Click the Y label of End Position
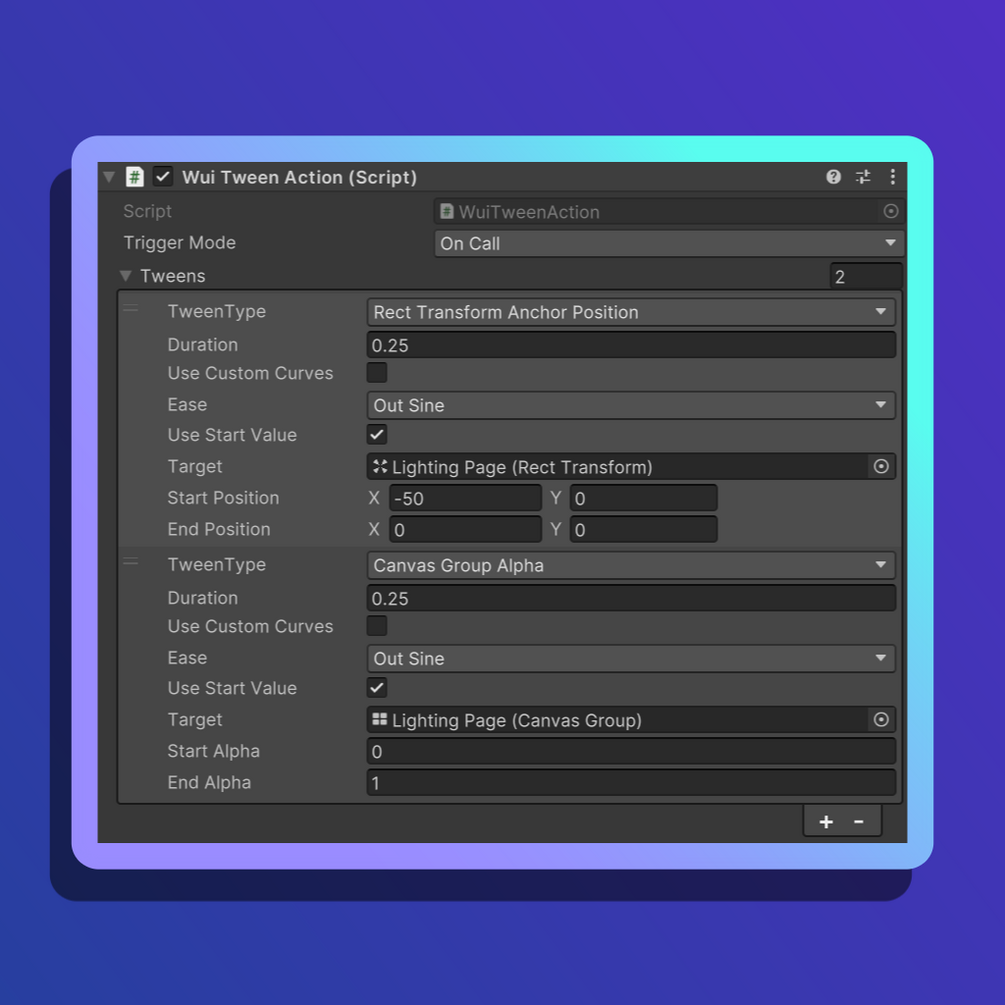The height and width of the screenshot is (1005, 1005). (x=556, y=529)
